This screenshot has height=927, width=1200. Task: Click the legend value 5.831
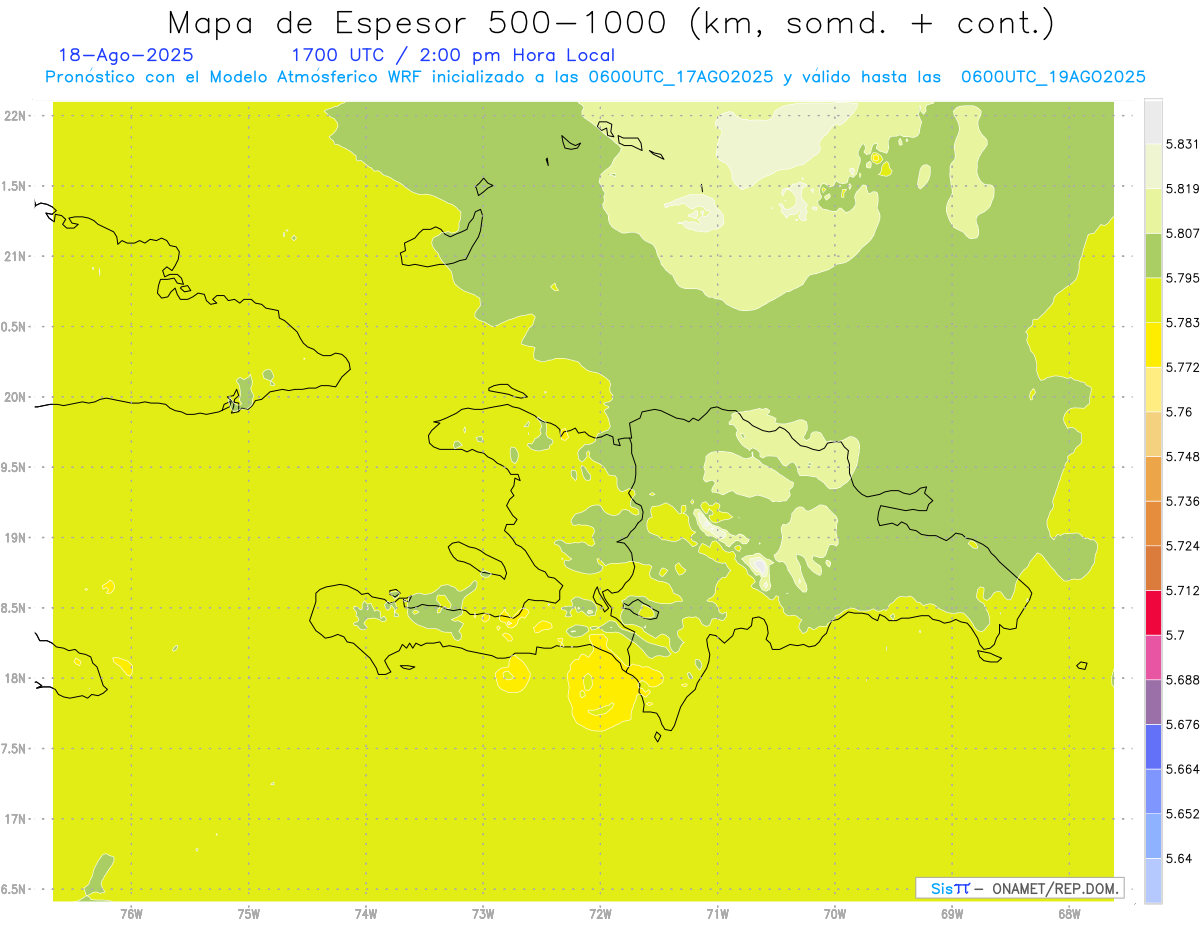tap(1182, 144)
